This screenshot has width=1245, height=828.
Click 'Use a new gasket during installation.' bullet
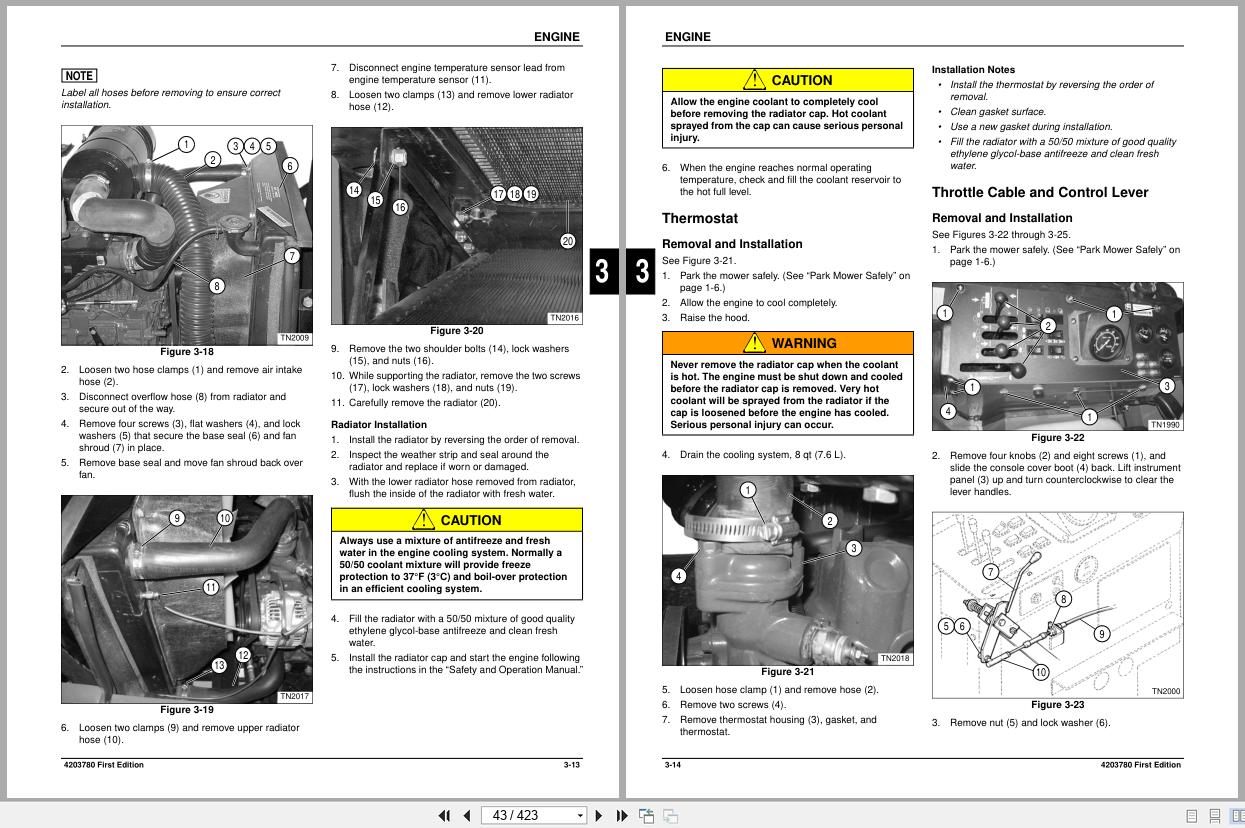coord(1031,127)
